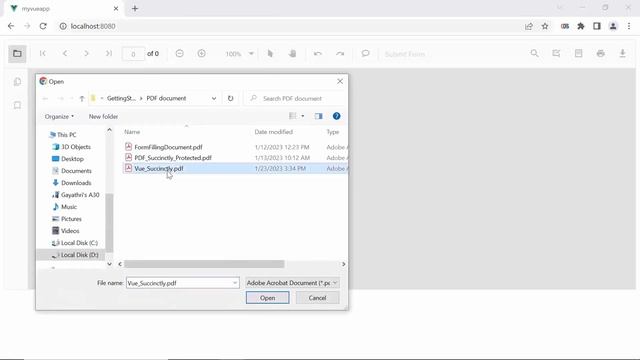Click the redo icon in PDF toolbar

(x=340, y=53)
